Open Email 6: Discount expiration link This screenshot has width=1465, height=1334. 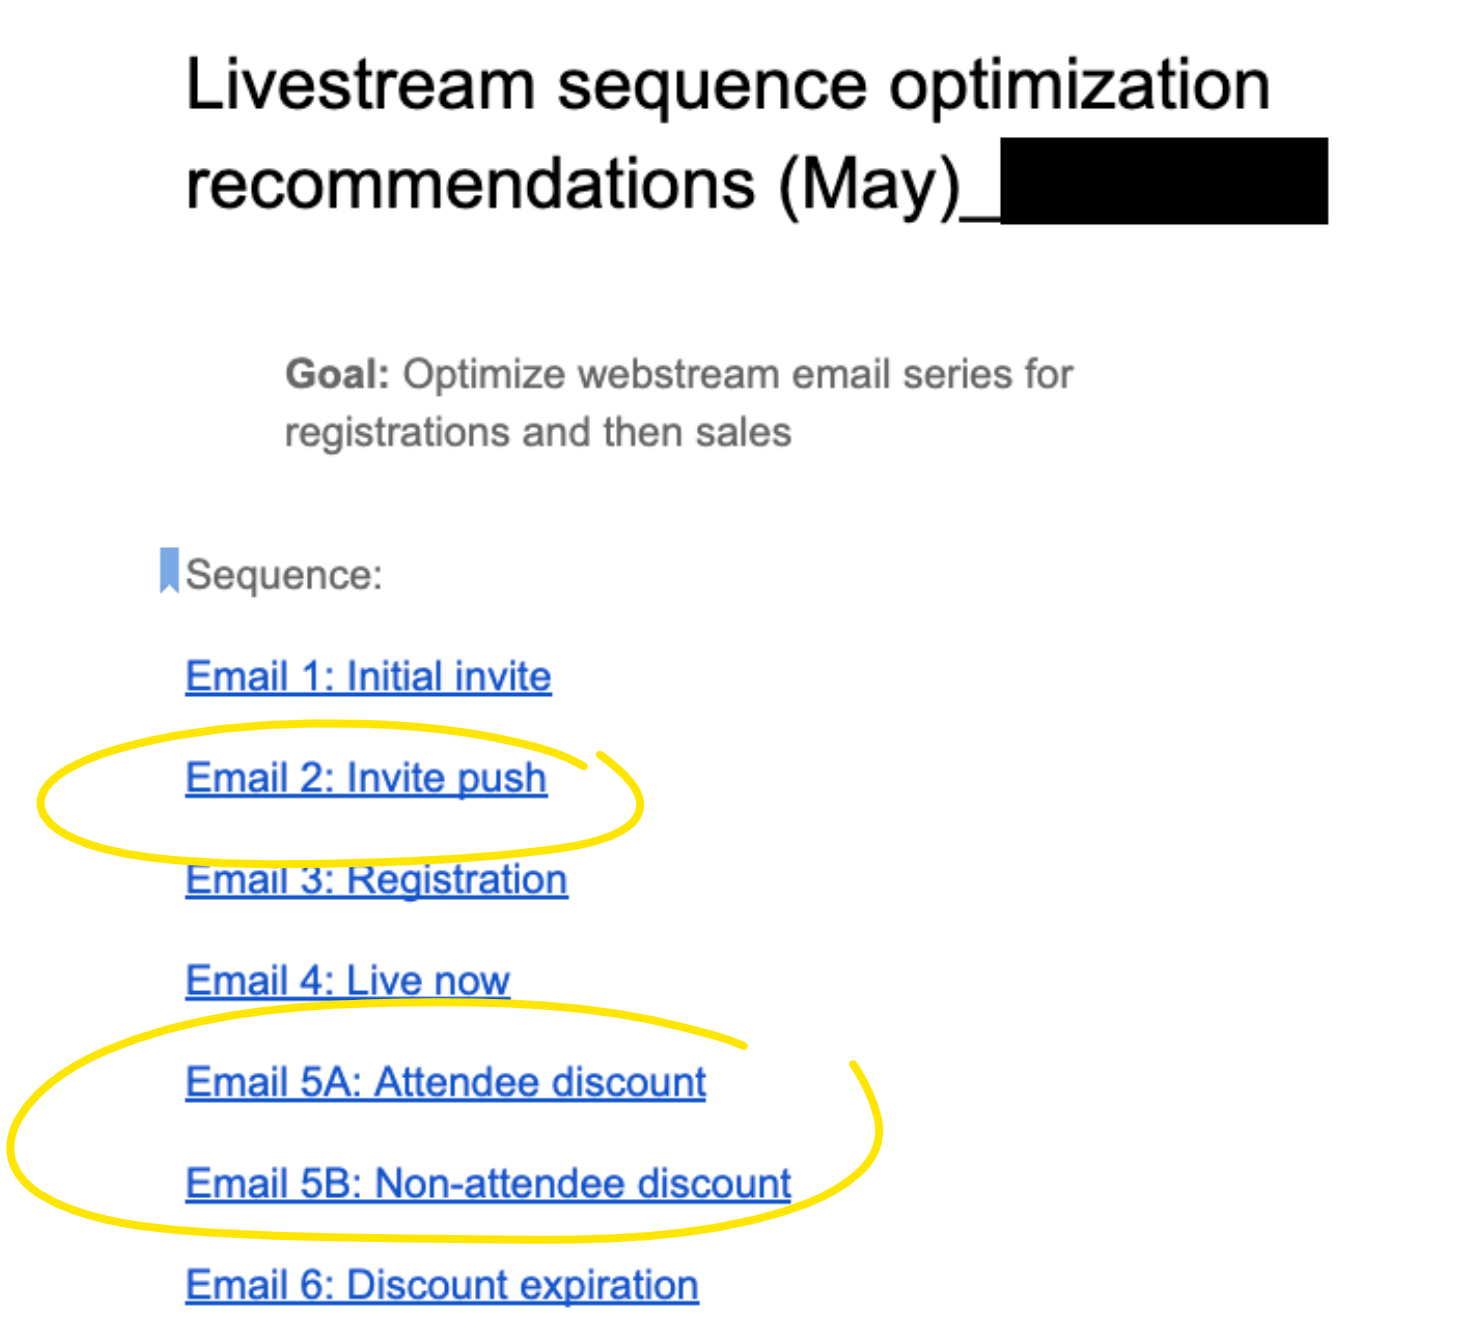click(442, 1285)
